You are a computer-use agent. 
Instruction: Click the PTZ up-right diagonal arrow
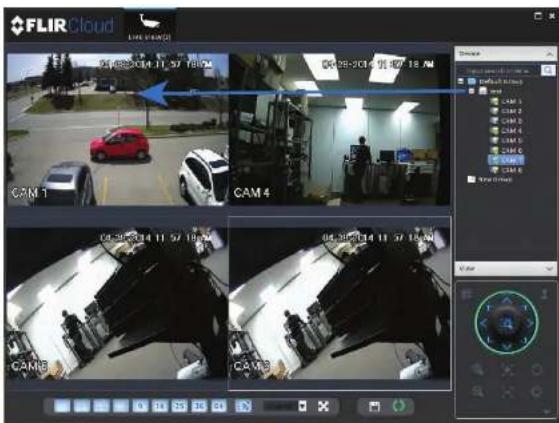[x=523, y=307]
